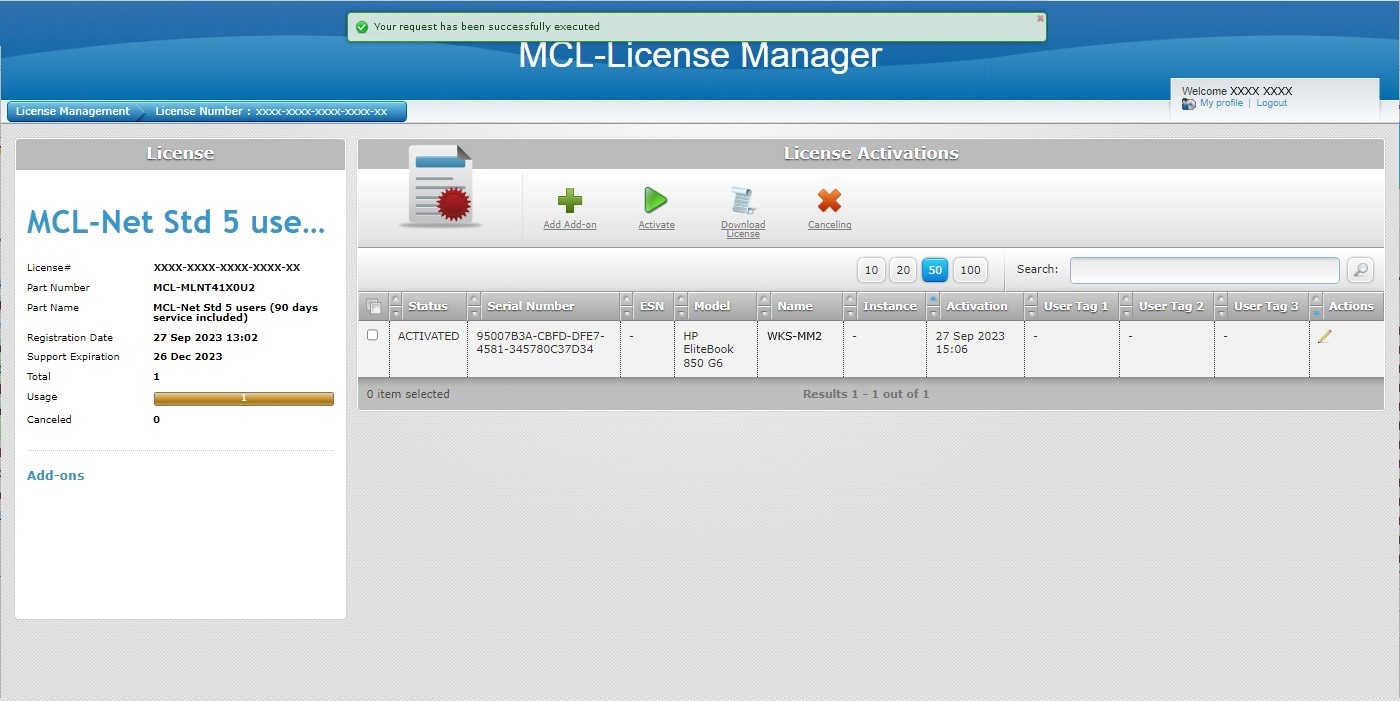This screenshot has height=701, width=1400.
Task: Show 20 results per page
Action: click(x=903, y=270)
